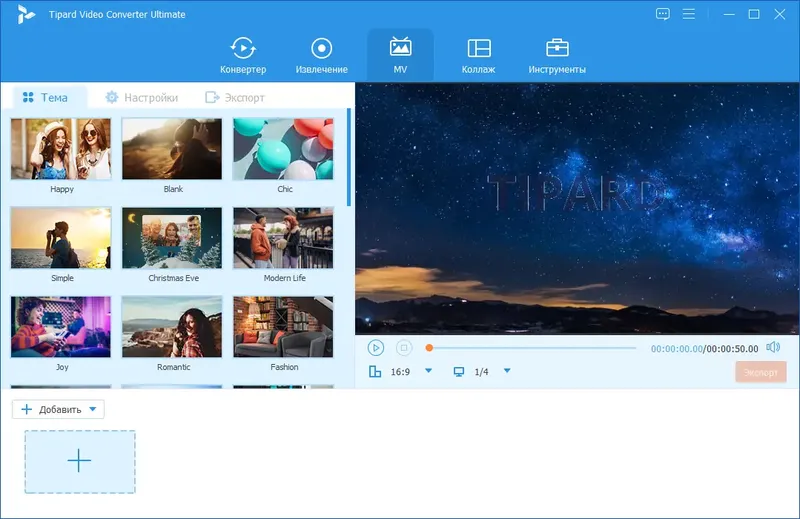The image size is (800, 519).
Task: Switch to the Настройки tab
Action: [x=142, y=97]
